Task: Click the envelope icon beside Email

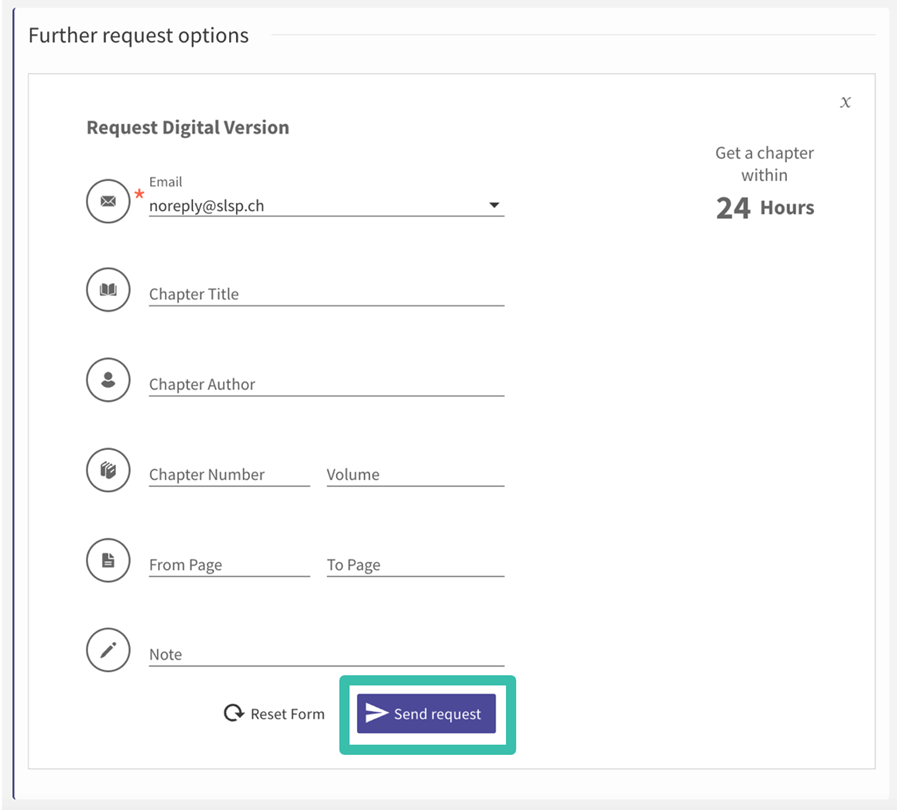Action: [108, 201]
